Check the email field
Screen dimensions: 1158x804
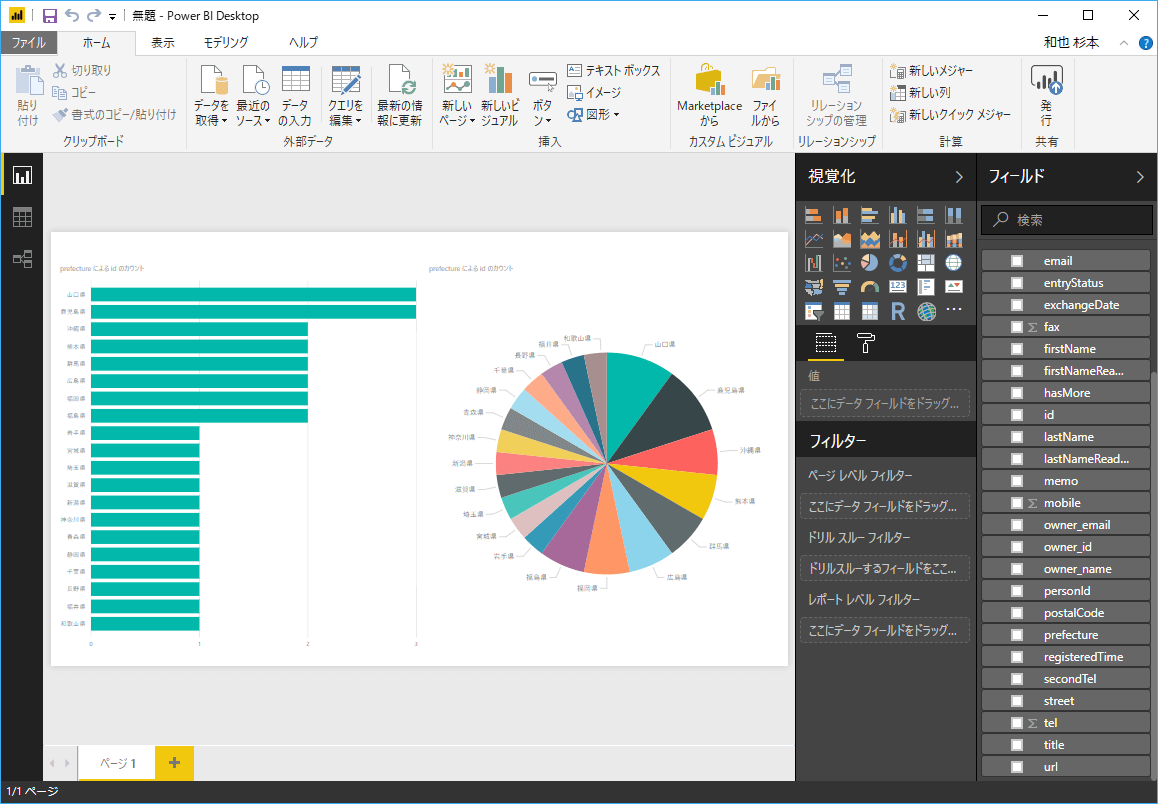tap(1017, 261)
